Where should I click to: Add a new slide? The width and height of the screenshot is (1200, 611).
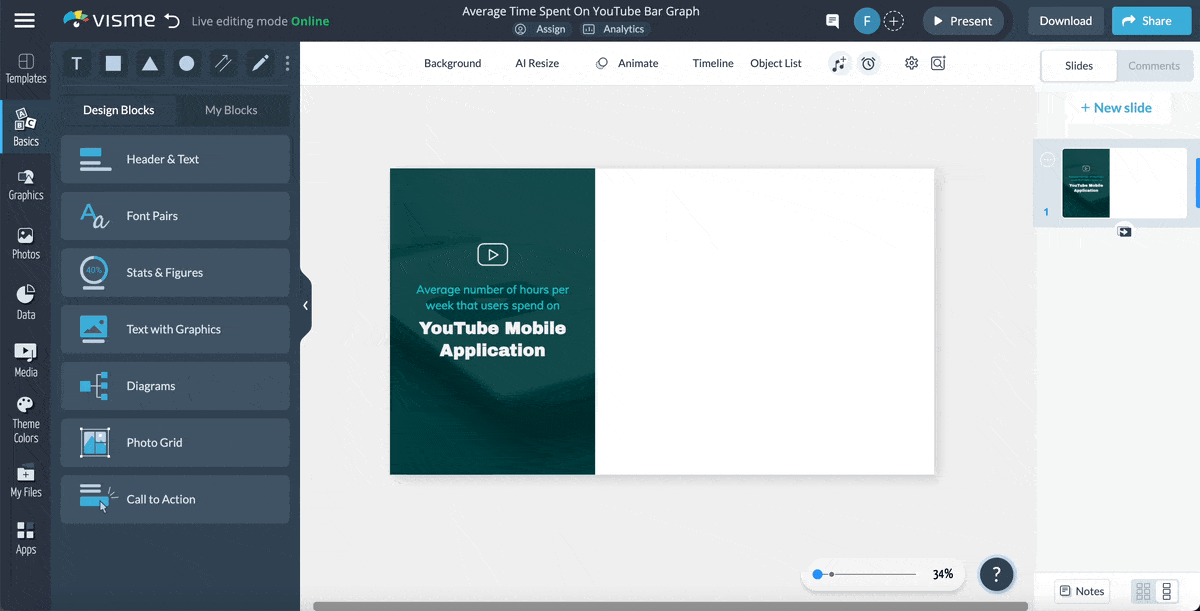[1116, 108]
